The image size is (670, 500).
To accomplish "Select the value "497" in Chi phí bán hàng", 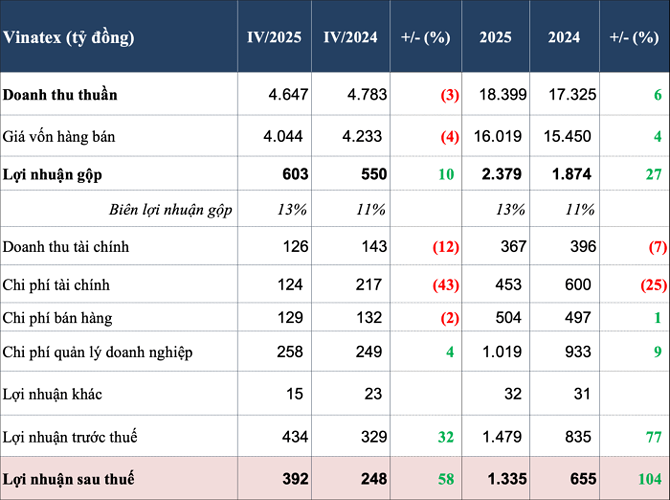I will pos(578,317).
